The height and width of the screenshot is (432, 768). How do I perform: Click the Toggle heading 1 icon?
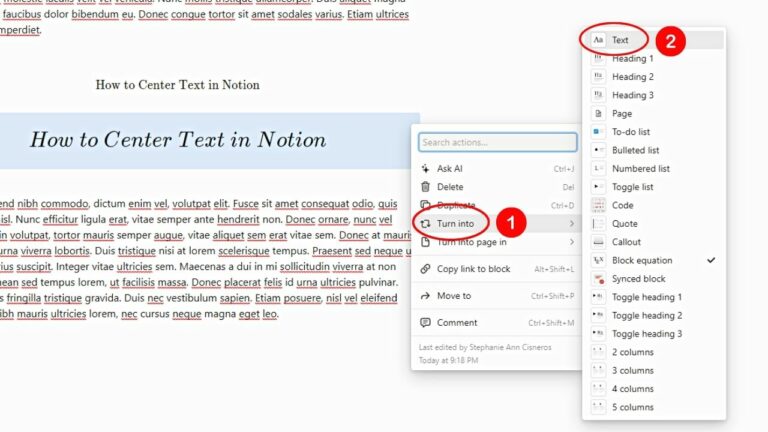(598, 297)
